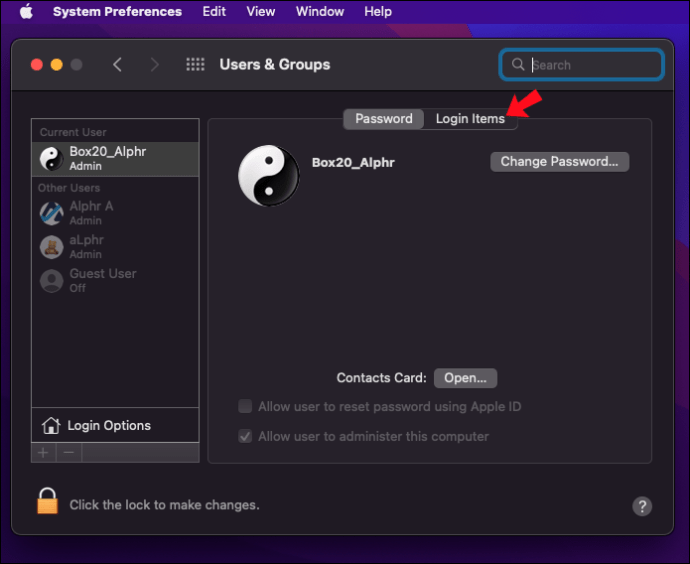Open the Contacts Card
Image resolution: width=690 pixels, height=564 pixels.
(465, 378)
